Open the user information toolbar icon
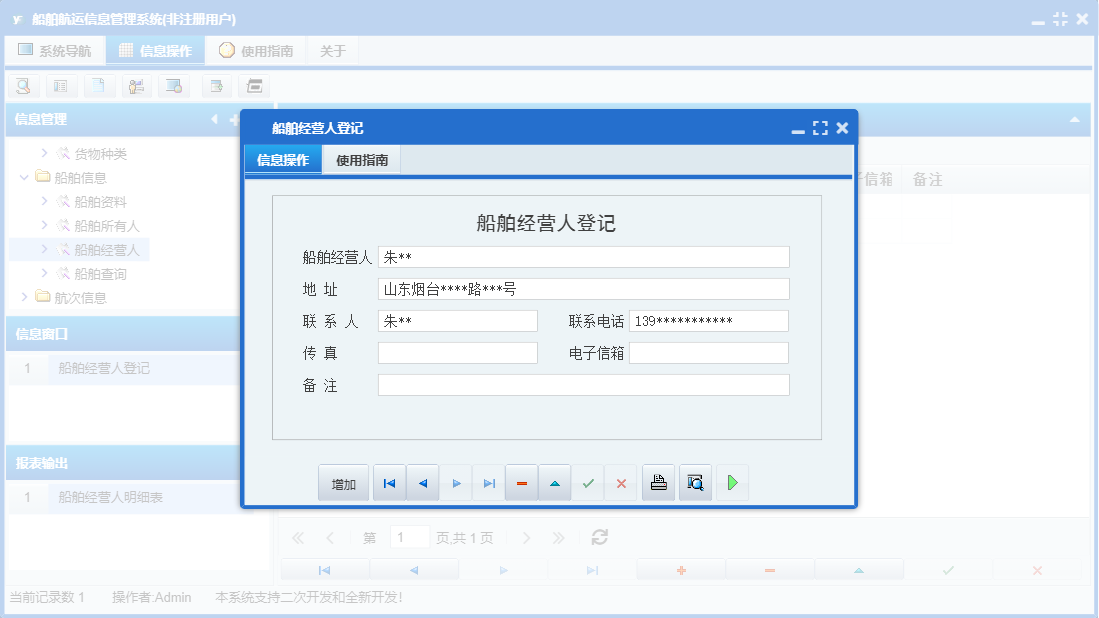This screenshot has width=1099, height=618. (x=137, y=86)
